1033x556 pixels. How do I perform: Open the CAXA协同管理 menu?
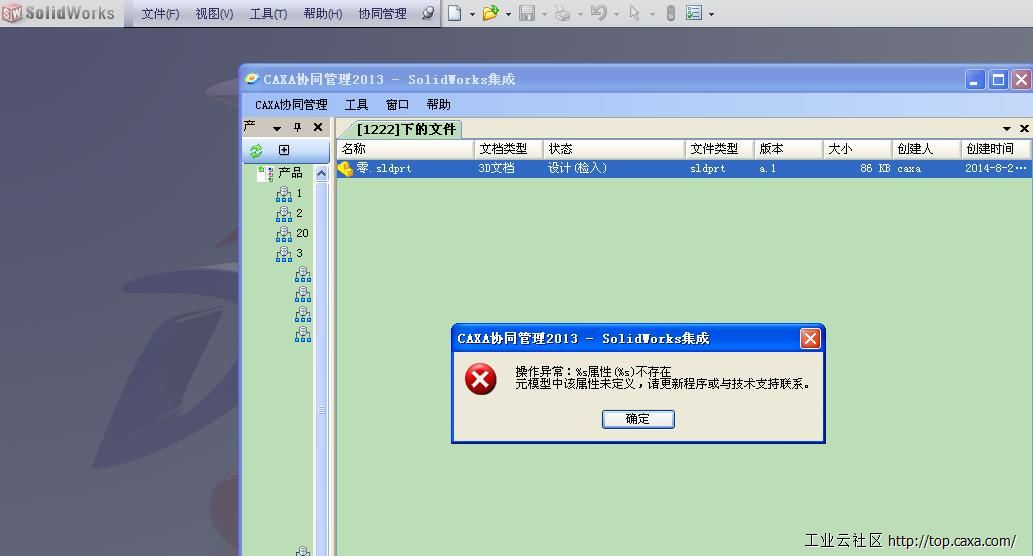coord(291,105)
